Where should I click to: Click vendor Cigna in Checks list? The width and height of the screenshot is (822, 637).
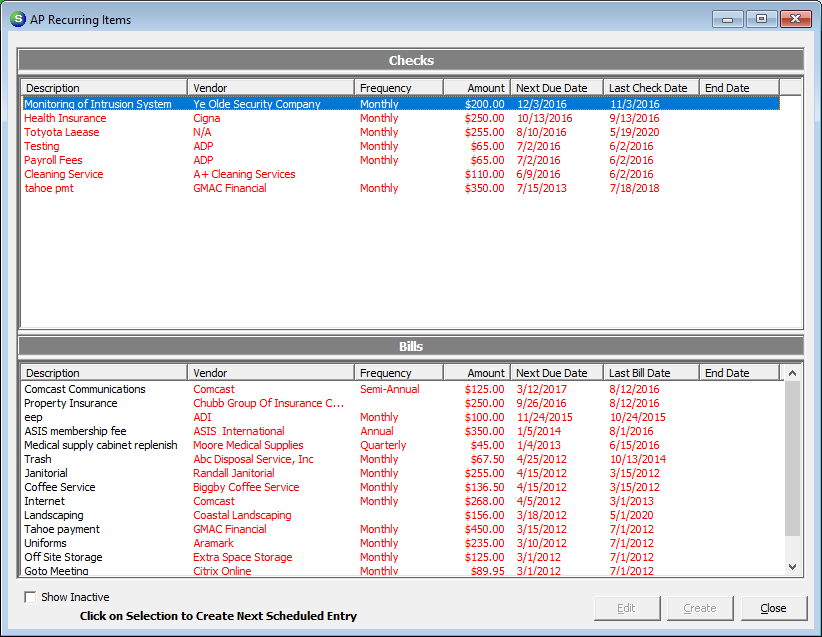click(x=207, y=118)
